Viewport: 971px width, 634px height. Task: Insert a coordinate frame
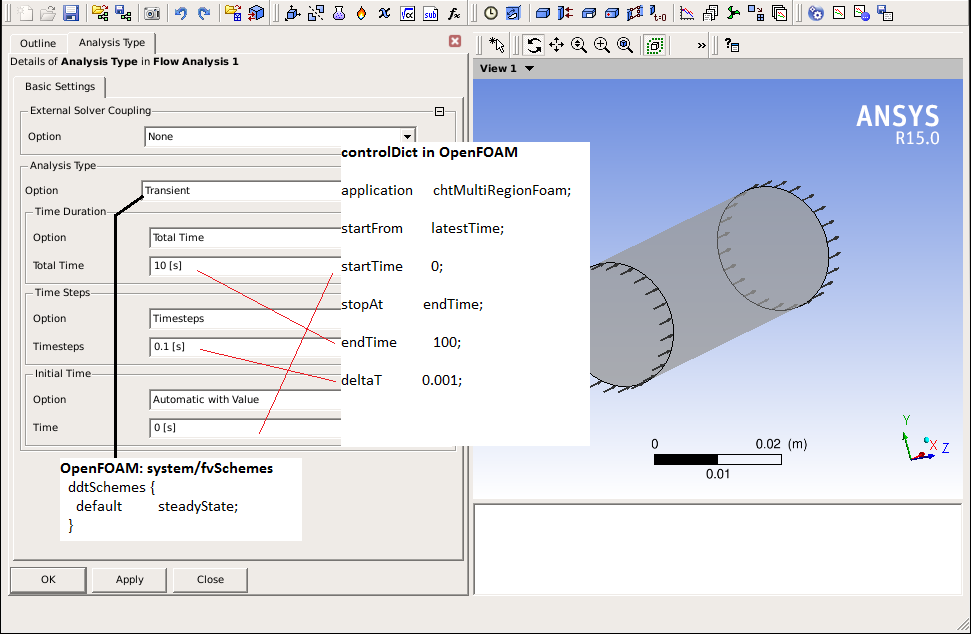click(x=292, y=12)
